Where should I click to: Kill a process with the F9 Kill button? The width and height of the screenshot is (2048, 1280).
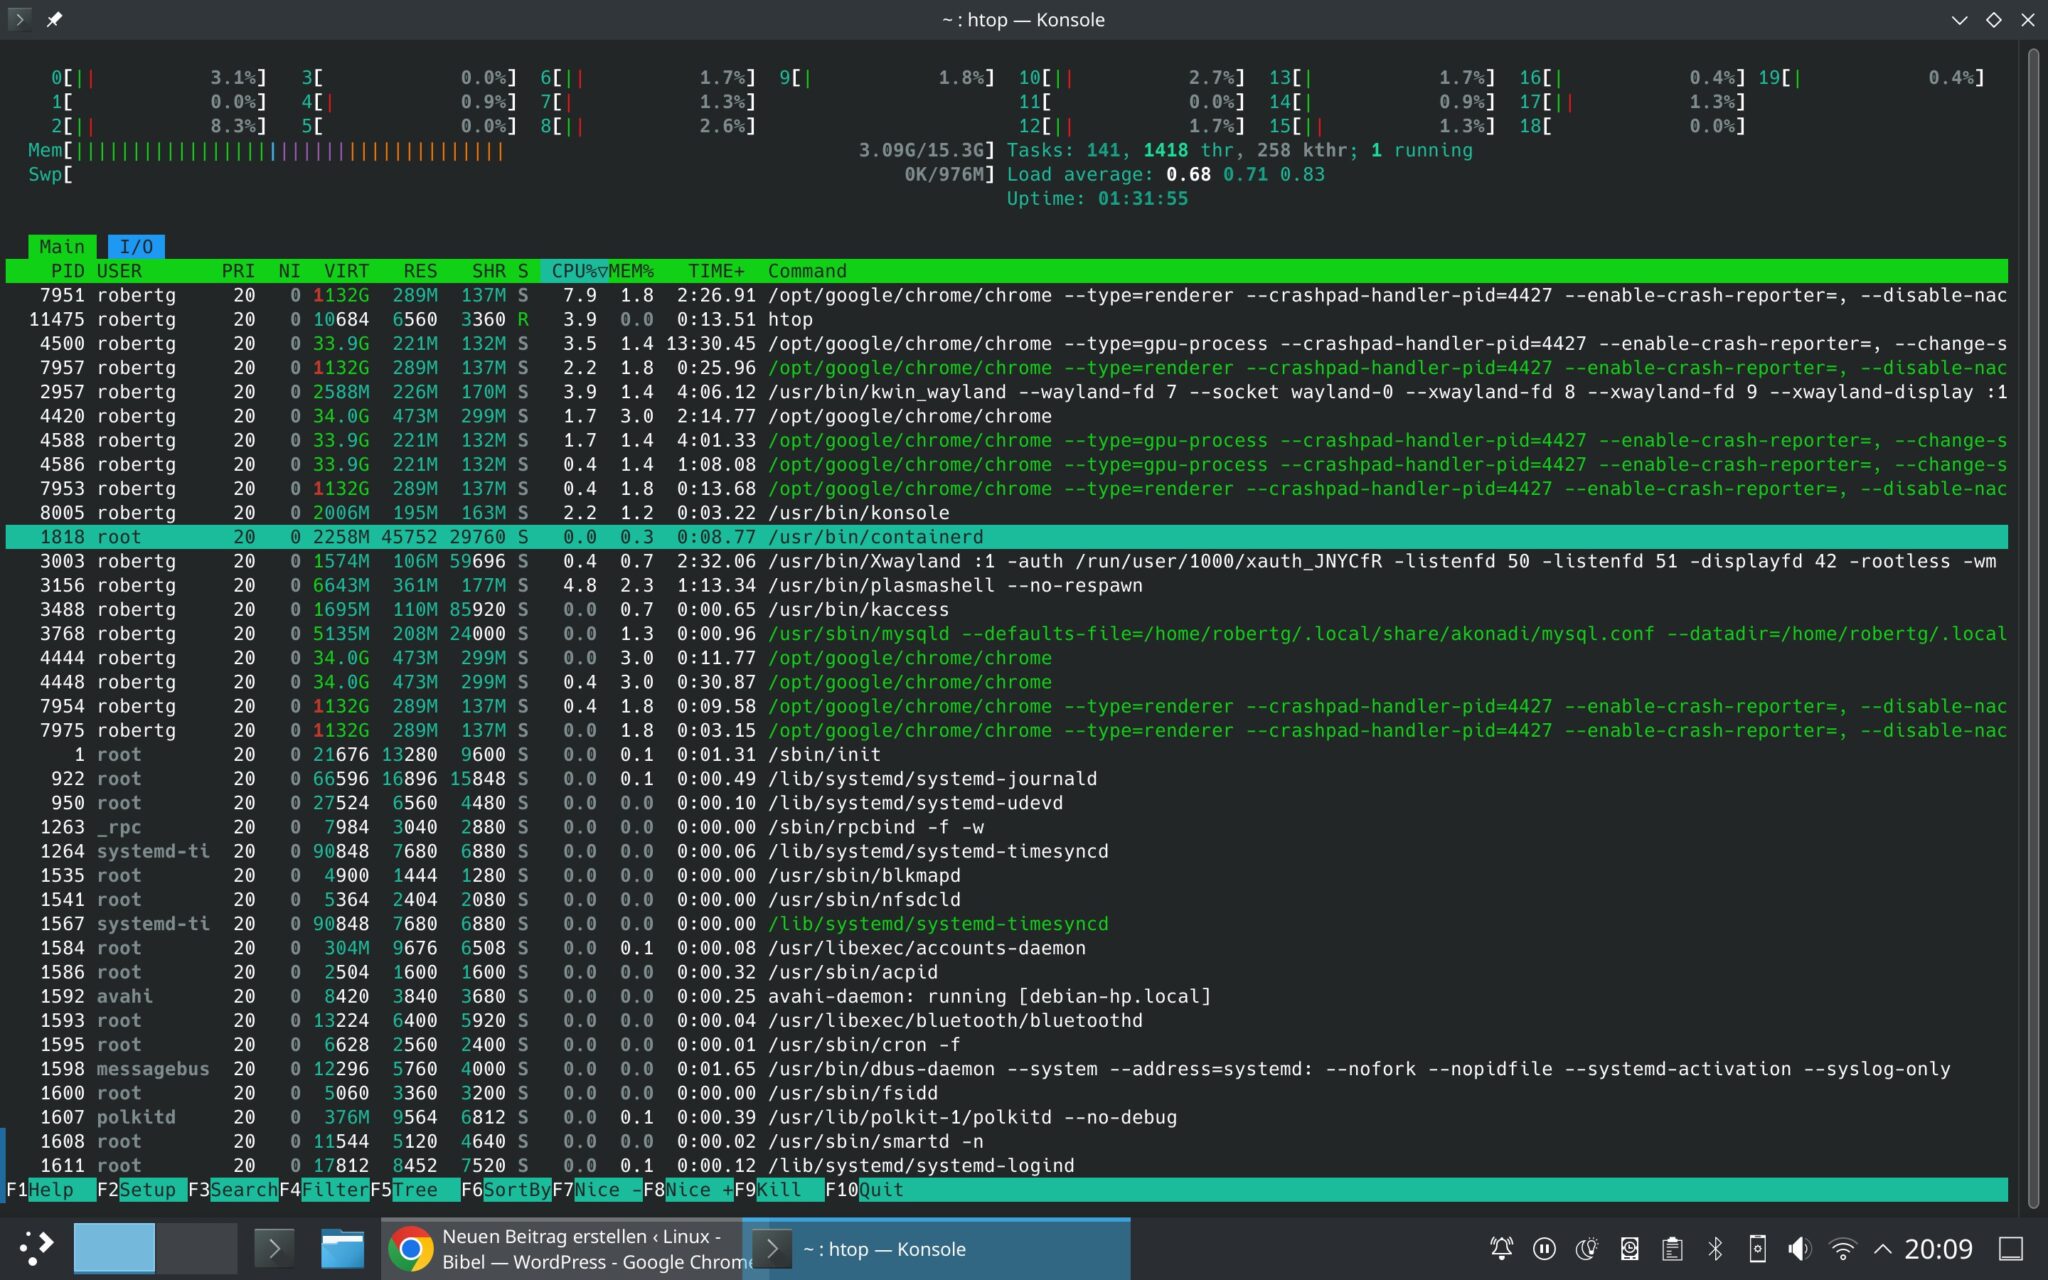[x=770, y=1189]
